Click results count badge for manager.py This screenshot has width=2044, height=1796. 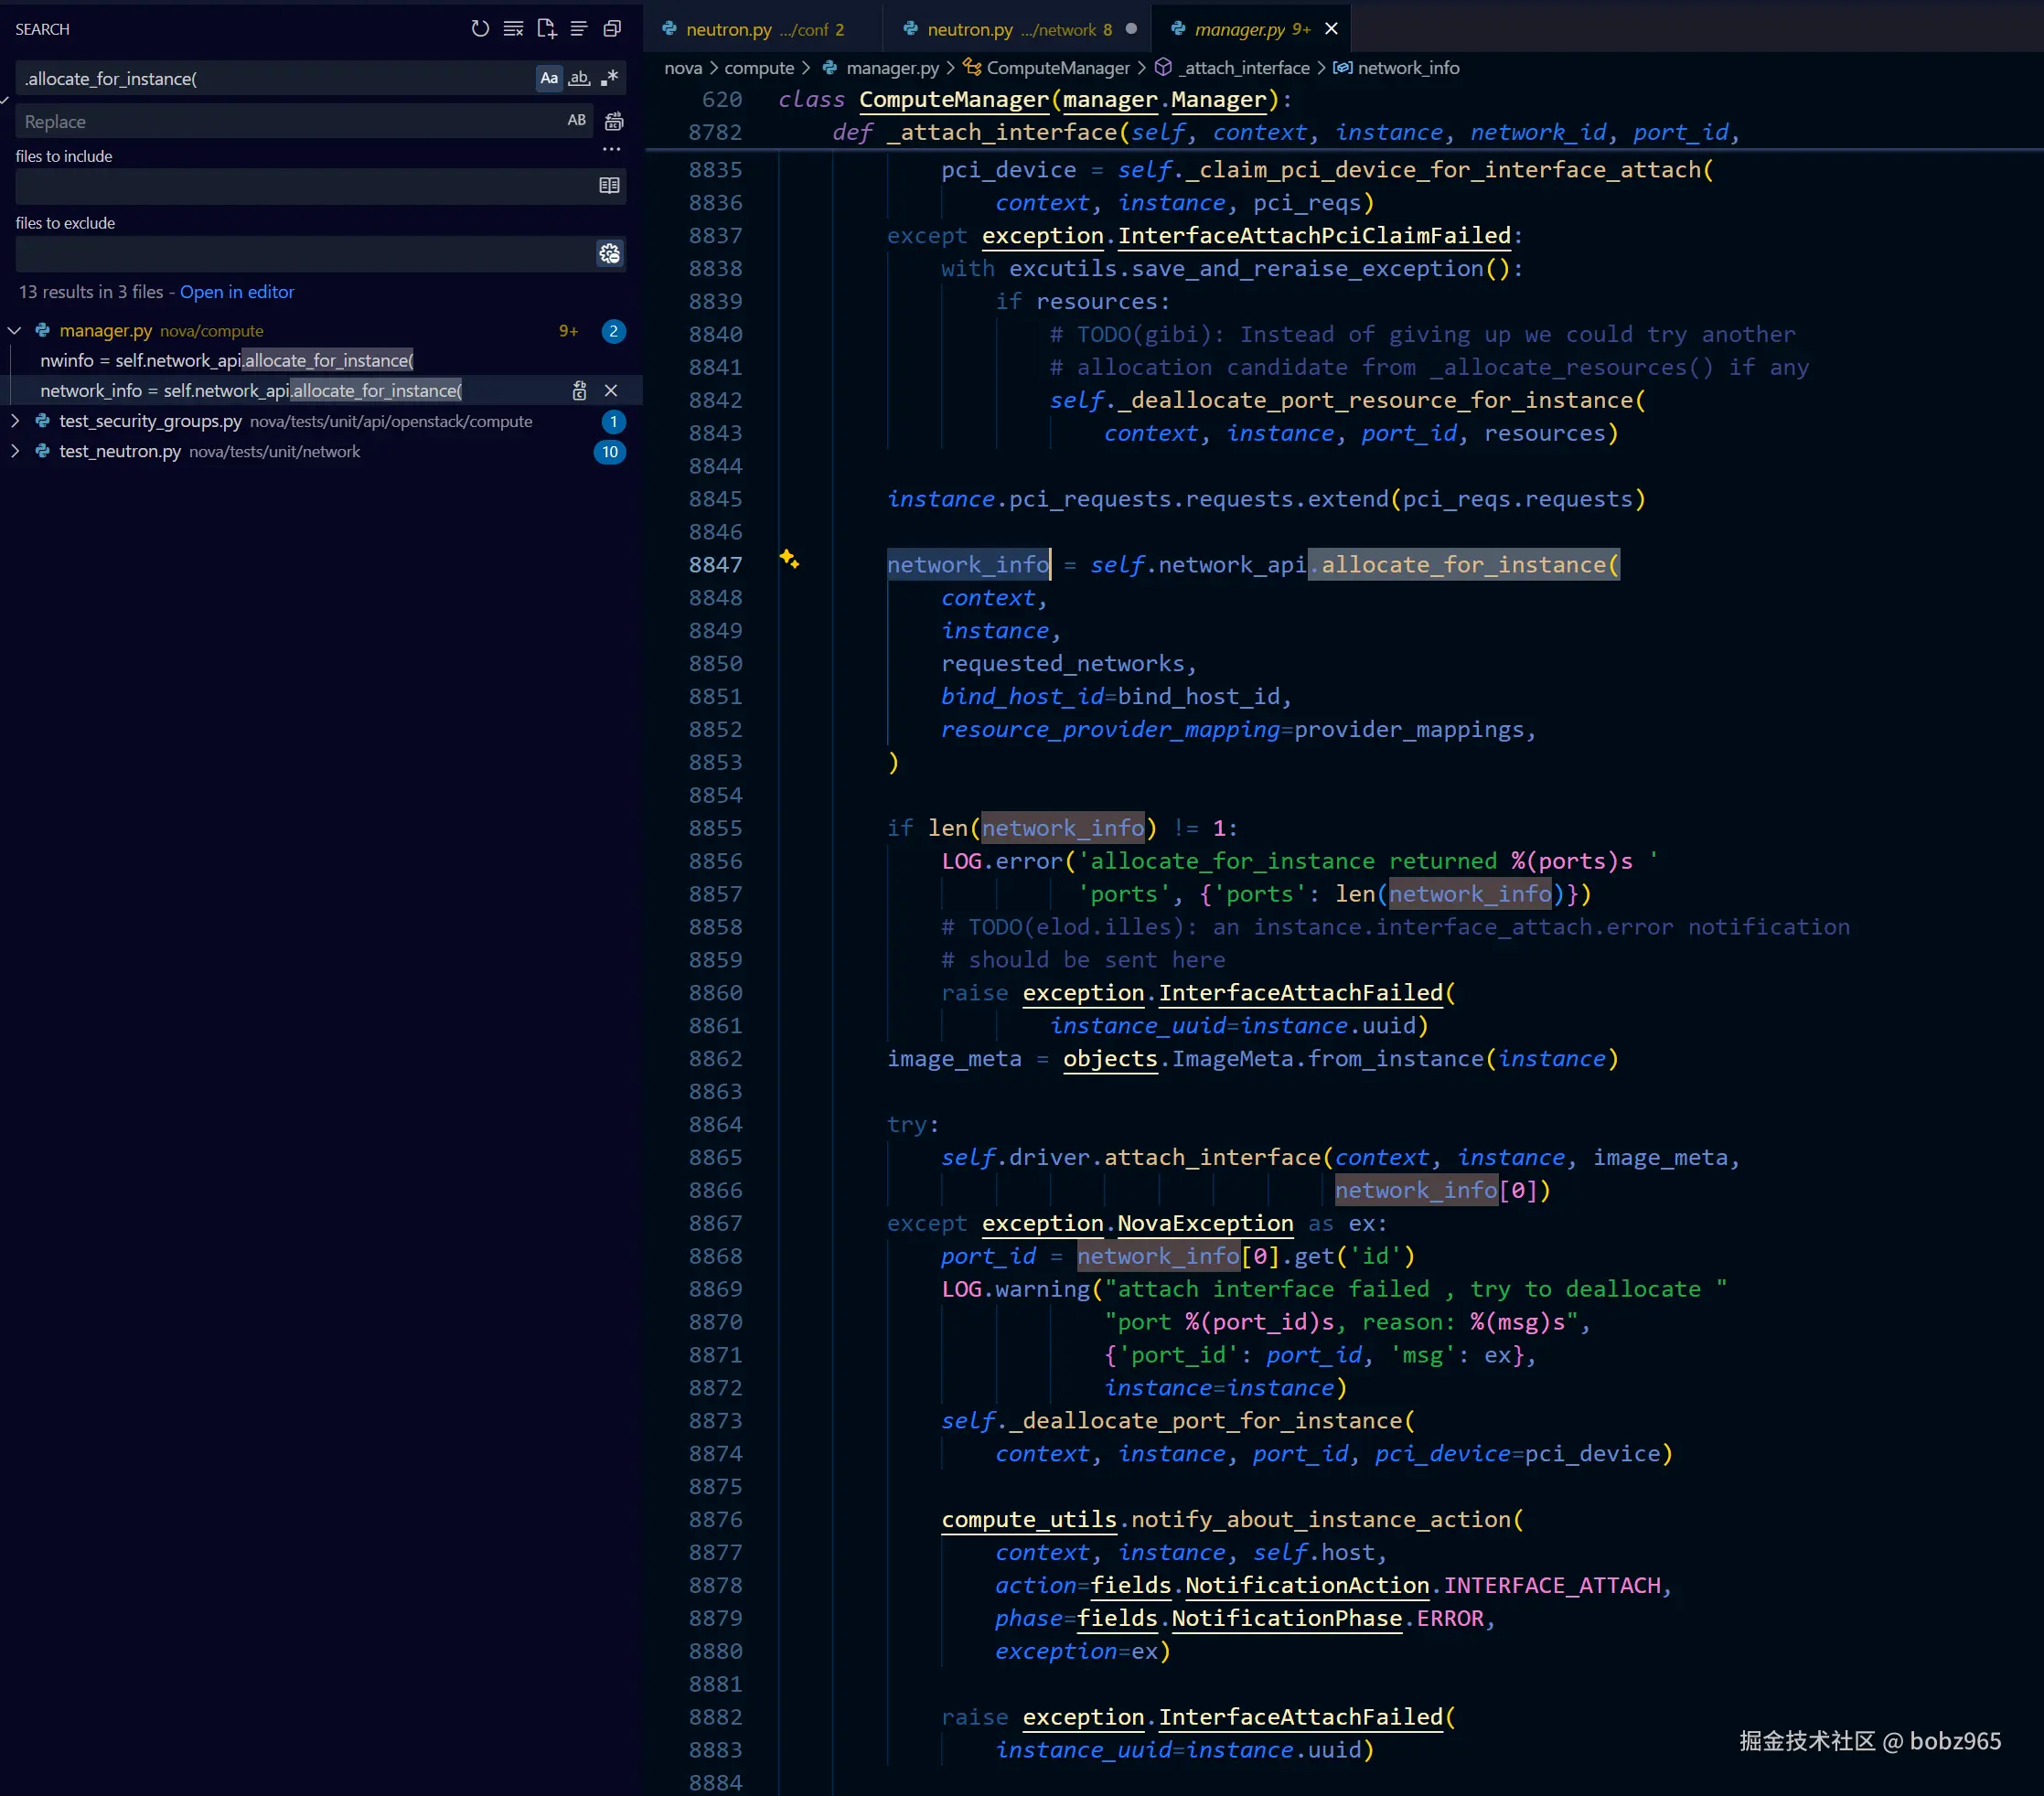(x=613, y=331)
